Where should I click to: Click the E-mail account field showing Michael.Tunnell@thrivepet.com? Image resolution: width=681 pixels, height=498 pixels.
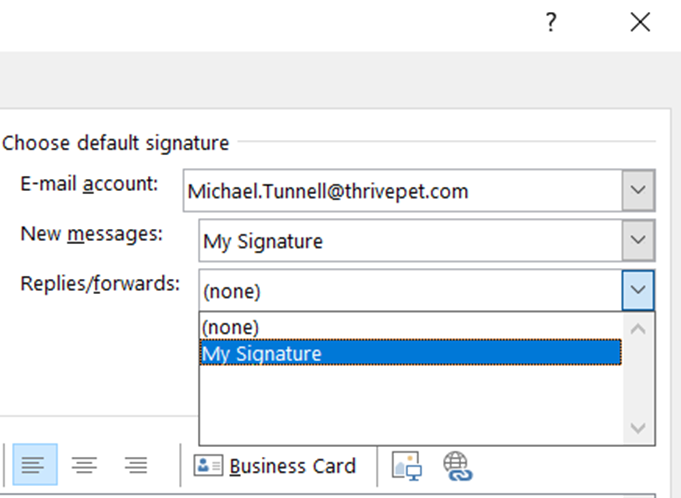(402, 190)
